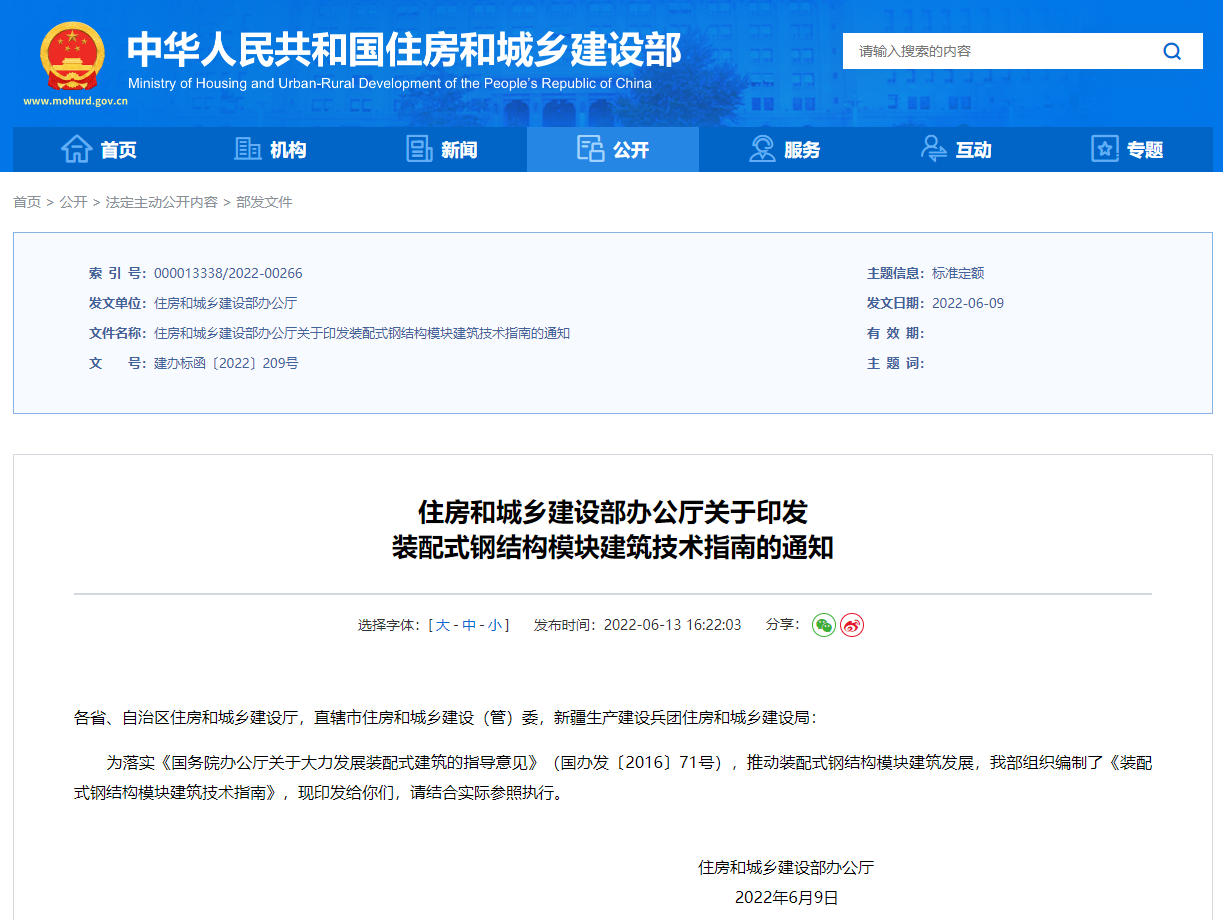
Task: Set font size to 小
Action: coord(494,625)
